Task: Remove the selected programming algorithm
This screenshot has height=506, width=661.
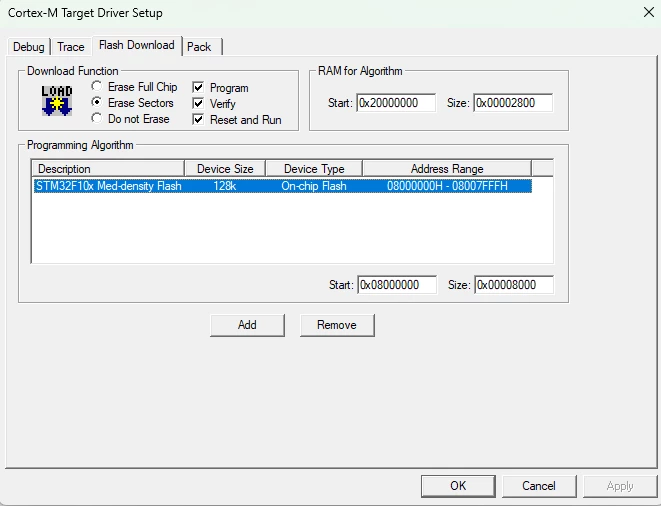Action: click(x=337, y=325)
